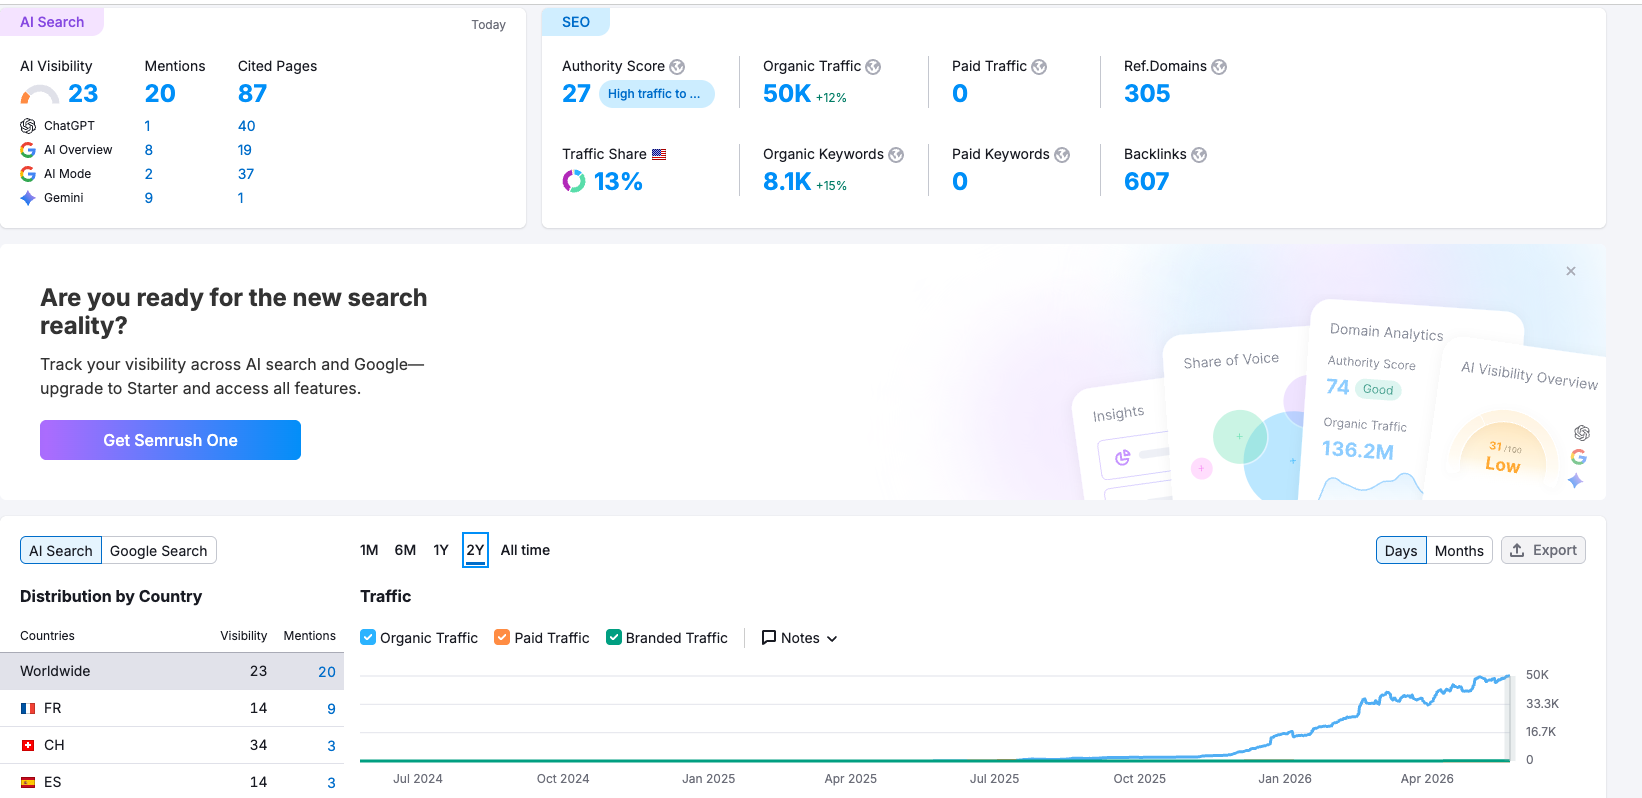This screenshot has width=1642, height=798.
Task: Click the Switzerland flag in country list
Action: [x=28, y=745]
